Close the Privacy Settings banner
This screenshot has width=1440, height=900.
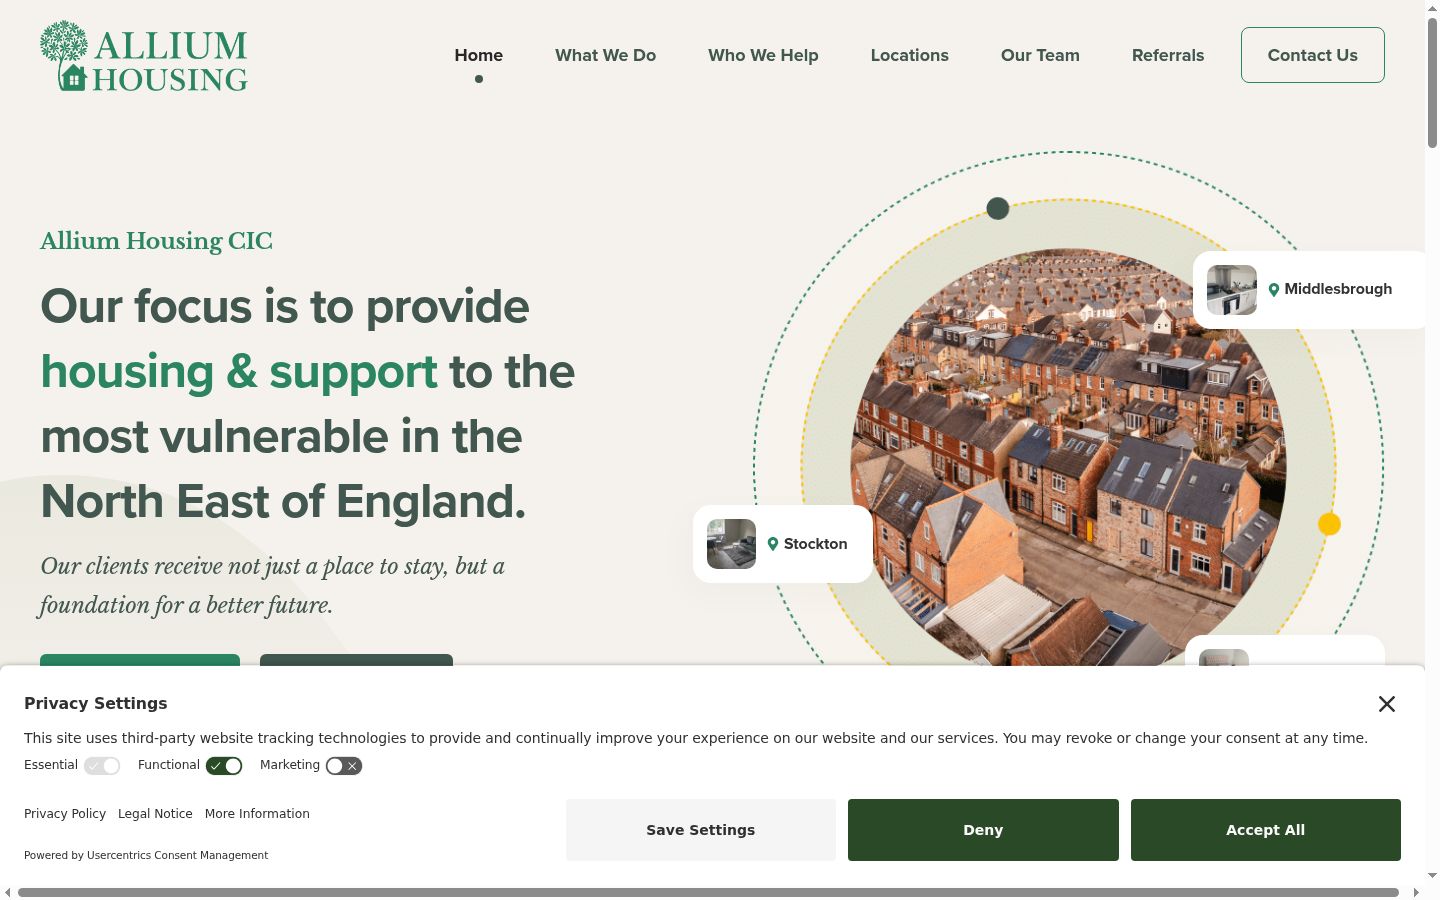pos(1386,704)
